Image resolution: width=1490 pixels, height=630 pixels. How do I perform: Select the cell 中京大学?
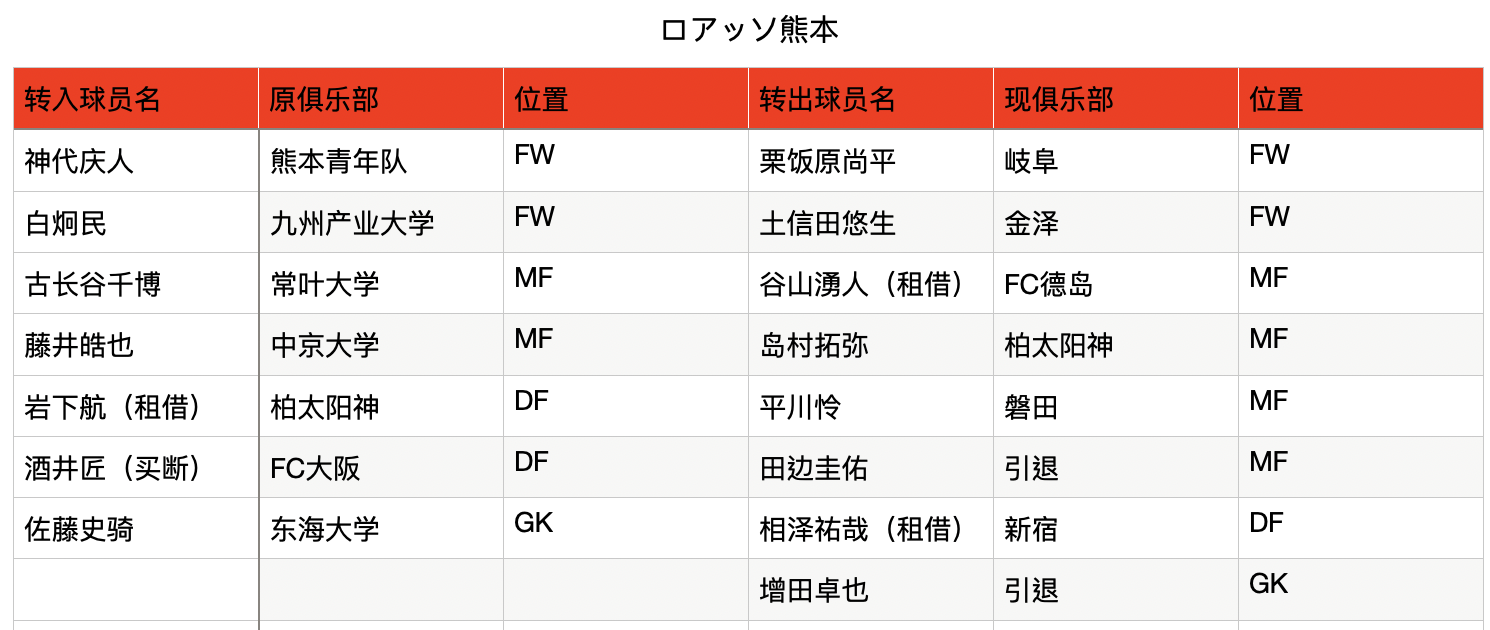(381, 345)
